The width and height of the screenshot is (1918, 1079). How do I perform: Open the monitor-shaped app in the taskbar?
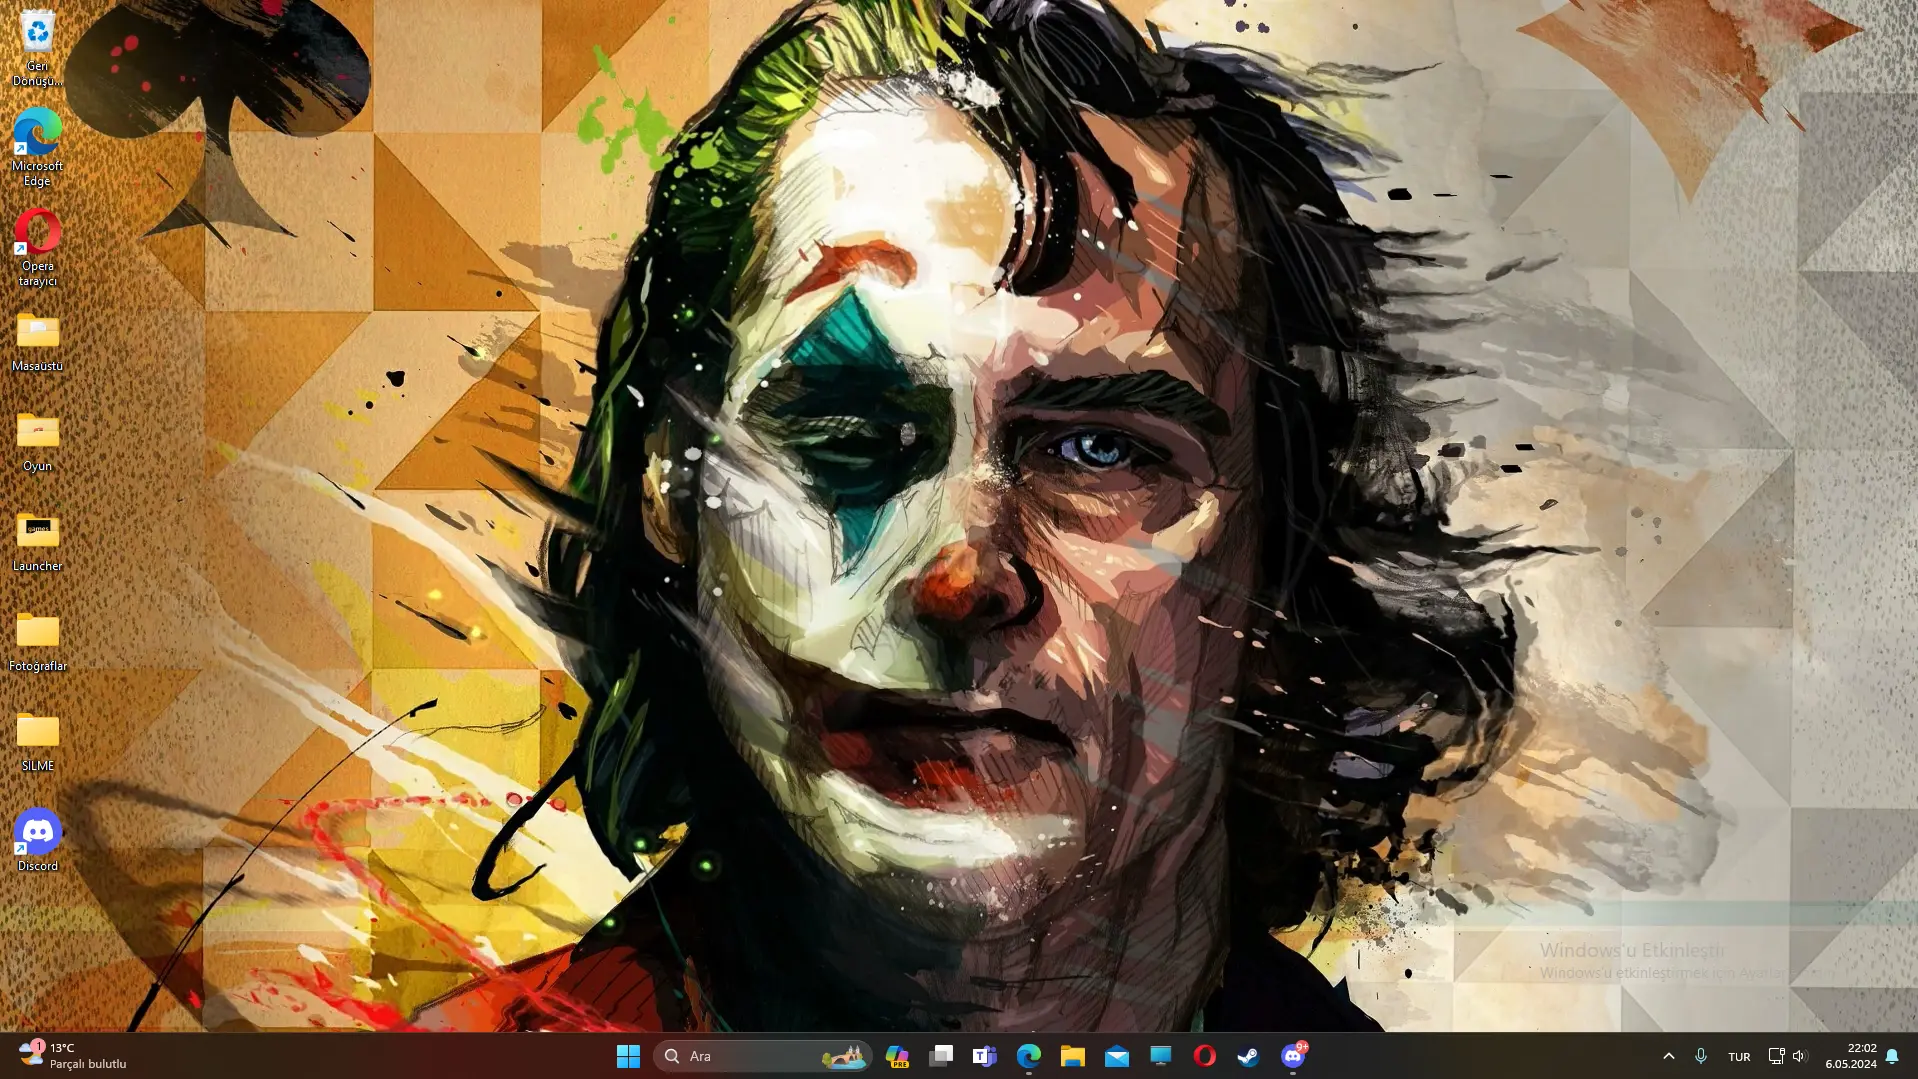tap(1160, 1056)
